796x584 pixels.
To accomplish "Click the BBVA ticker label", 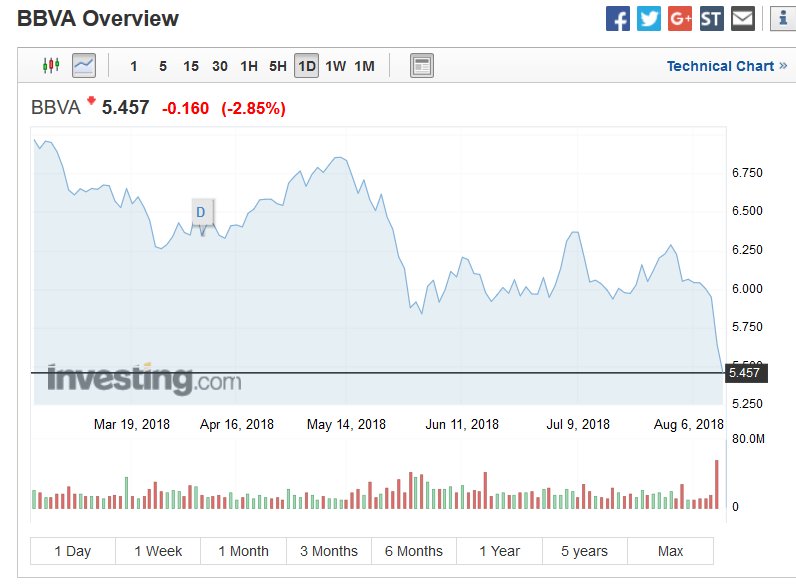I will [x=56, y=108].
